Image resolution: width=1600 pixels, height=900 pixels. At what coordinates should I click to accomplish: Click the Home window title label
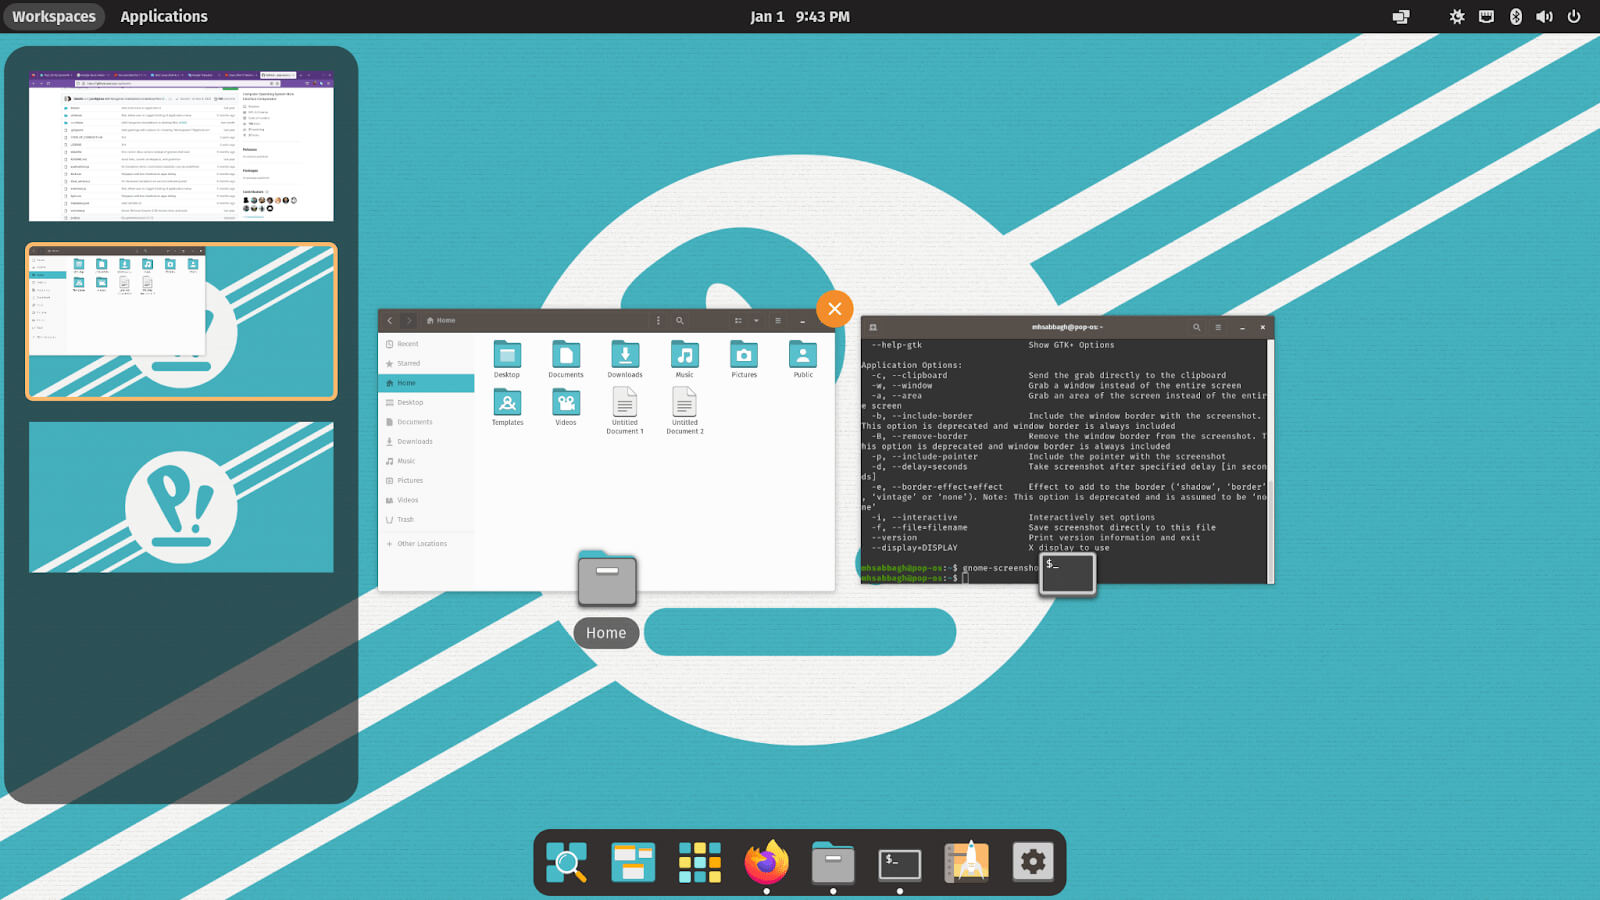pos(606,633)
